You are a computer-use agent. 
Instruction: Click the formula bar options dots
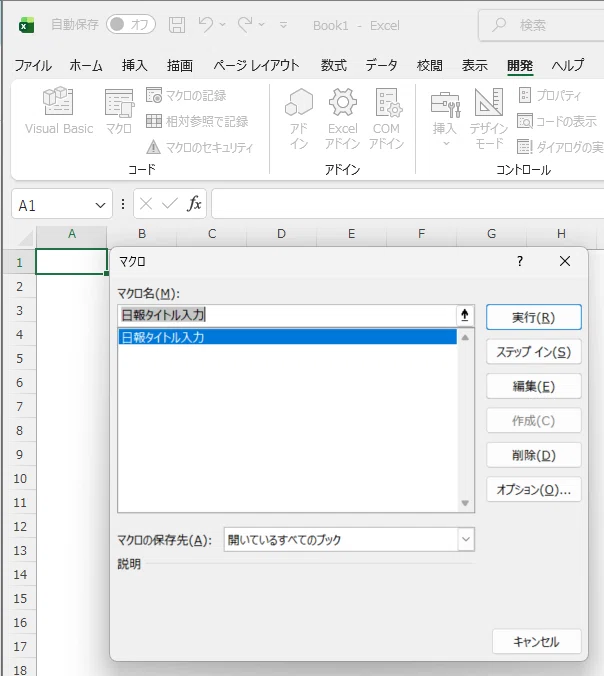[123, 204]
